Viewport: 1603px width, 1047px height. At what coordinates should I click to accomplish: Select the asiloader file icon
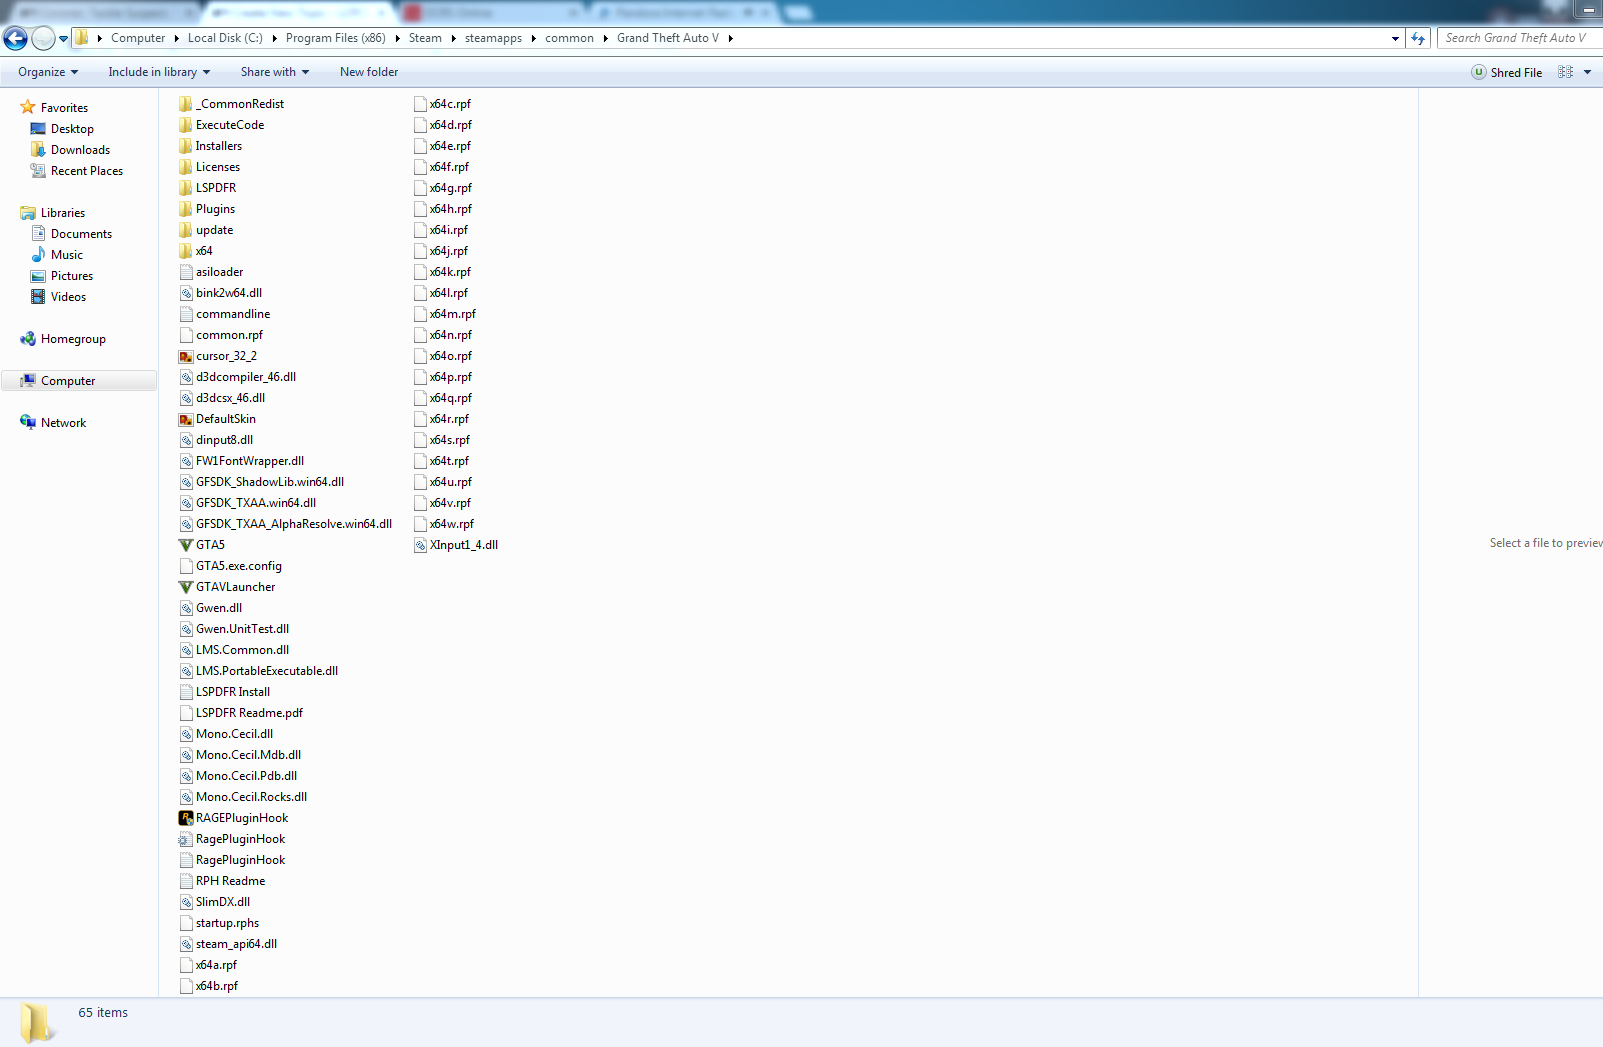click(x=186, y=272)
